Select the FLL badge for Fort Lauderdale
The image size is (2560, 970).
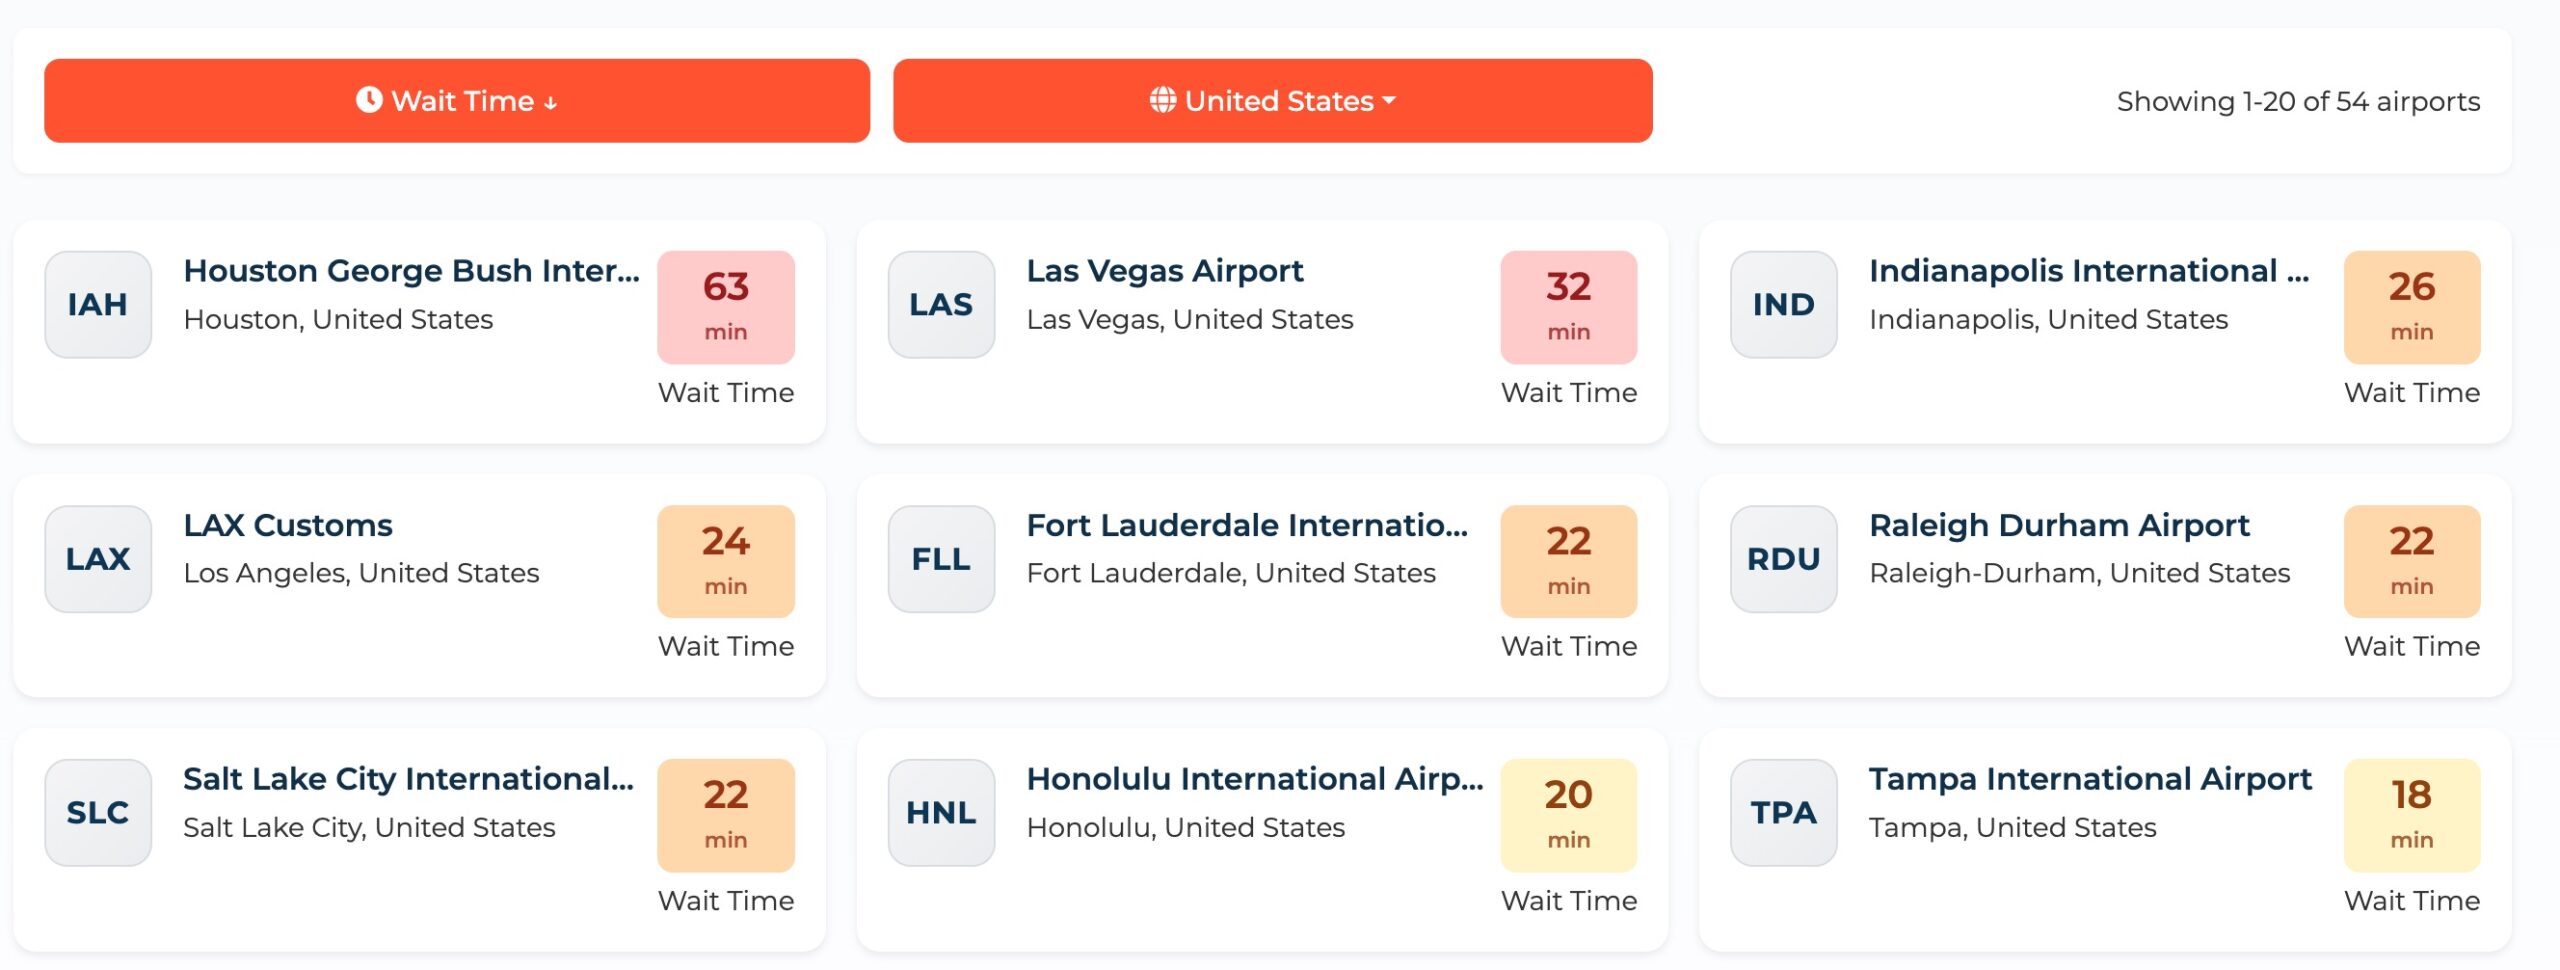coord(939,557)
